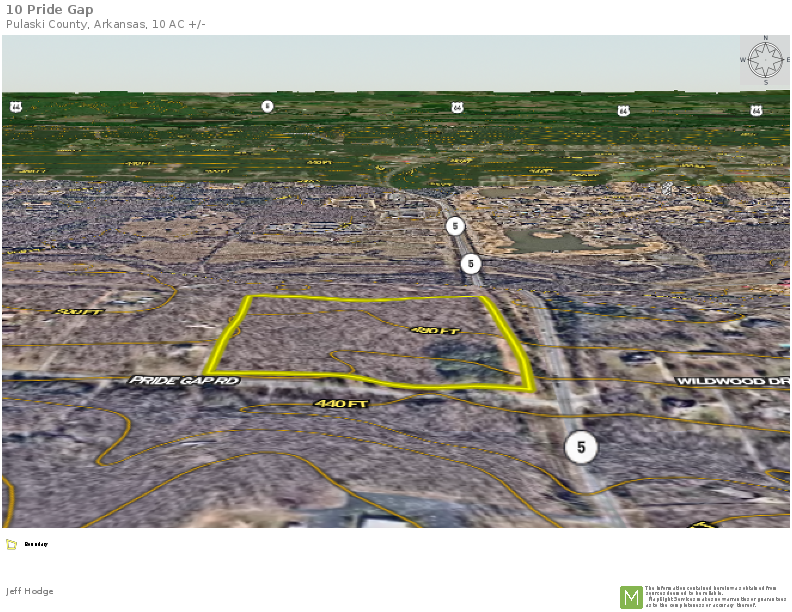Click the Pulaski County, Arkansas subtitle
This screenshot has width=792, height=612.
pyautogui.click(x=106, y=24)
